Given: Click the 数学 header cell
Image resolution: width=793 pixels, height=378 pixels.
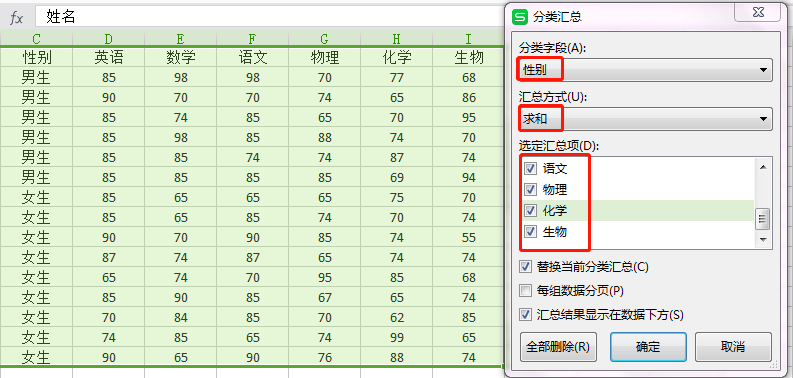Looking at the screenshot, I should click(x=181, y=57).
